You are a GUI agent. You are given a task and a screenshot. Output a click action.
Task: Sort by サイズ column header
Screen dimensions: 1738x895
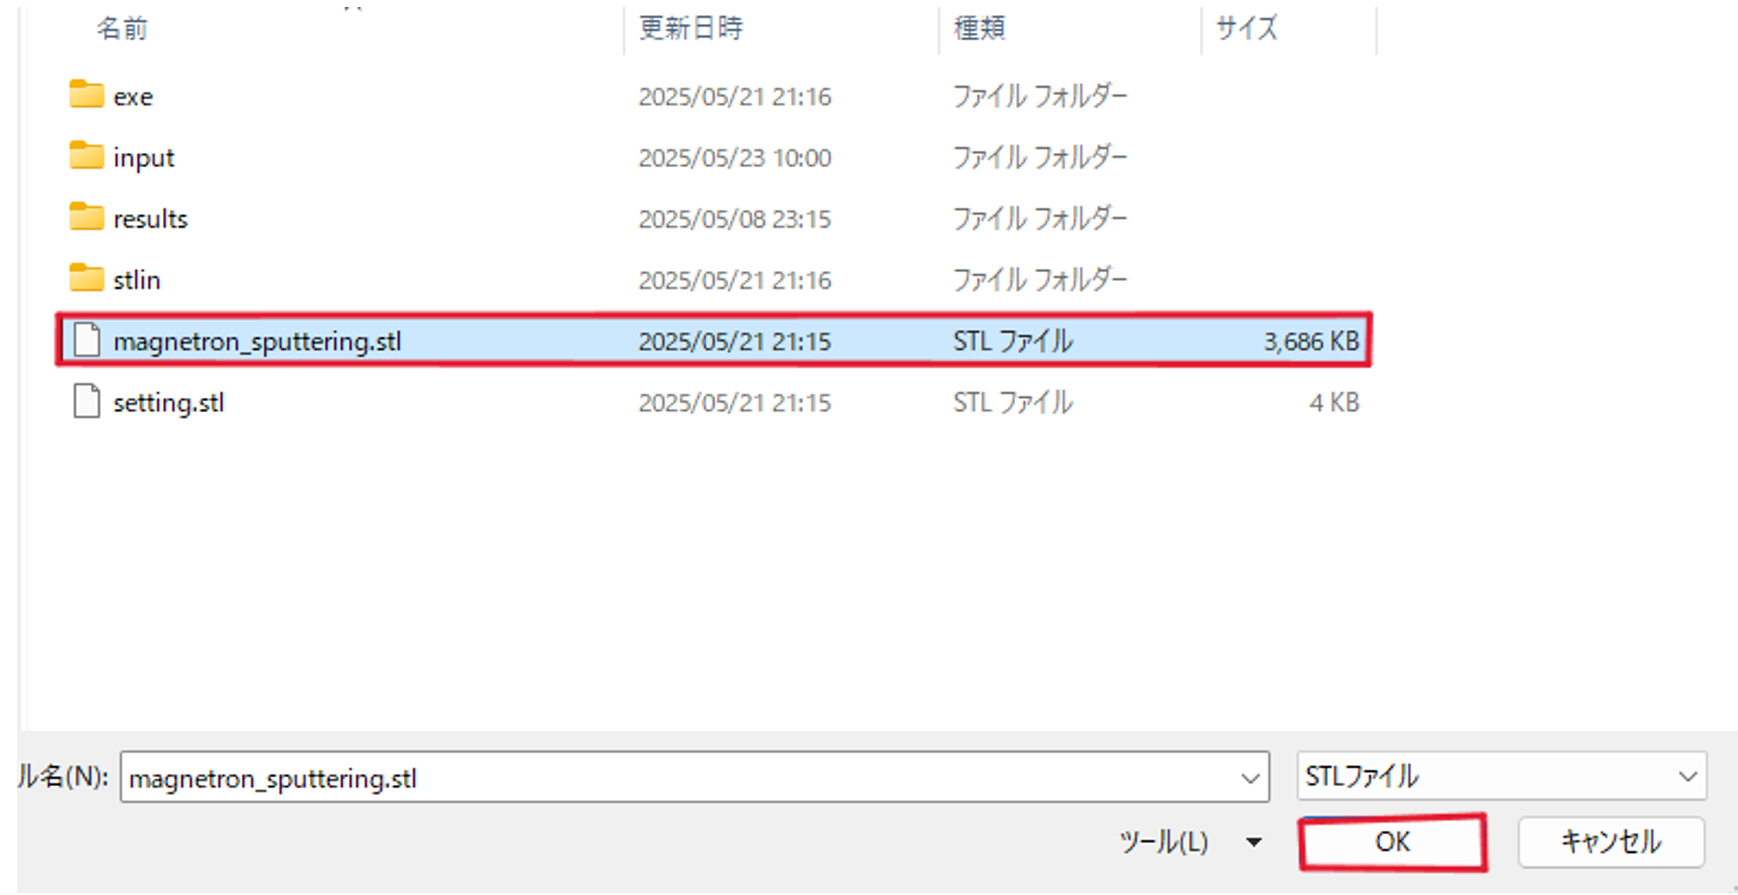click(x=1246, y=28)
